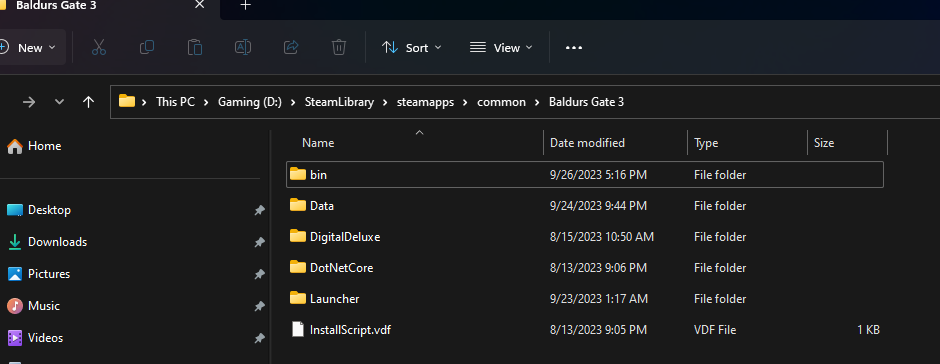Expand chevron after Gaming (D:) breadcrumb

coord(293,103)
